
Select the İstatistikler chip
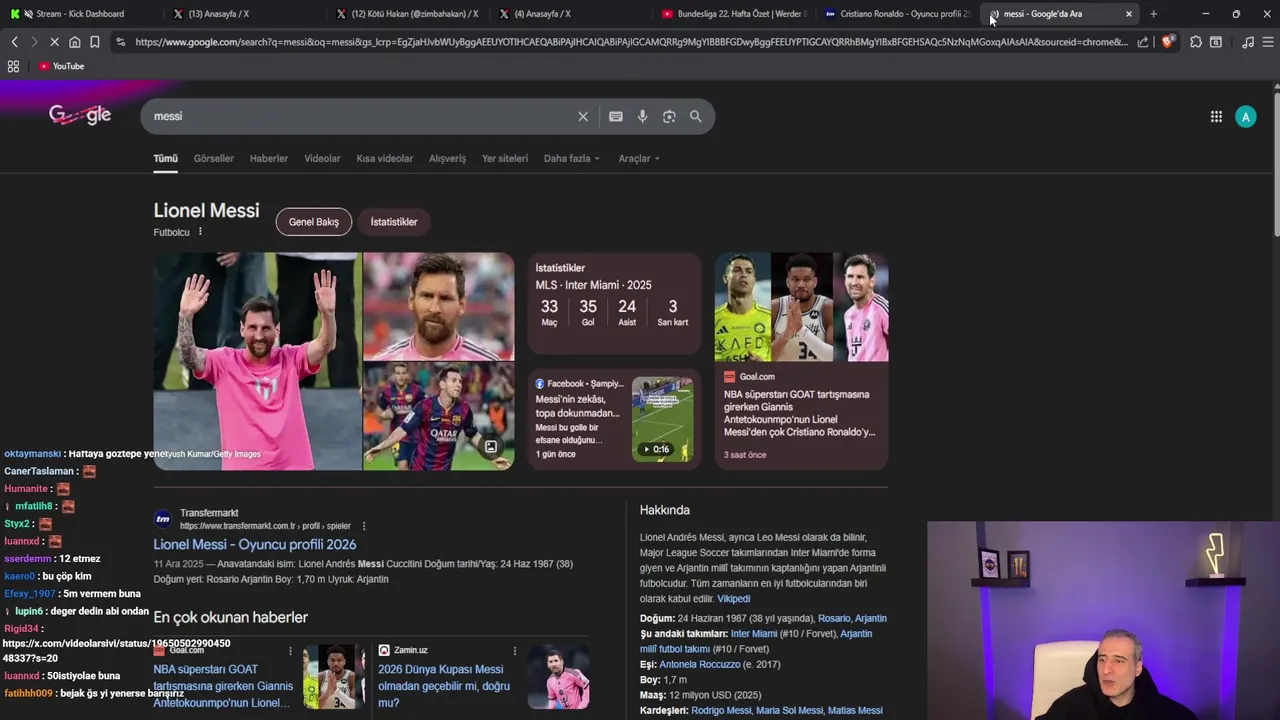point(394,222)
